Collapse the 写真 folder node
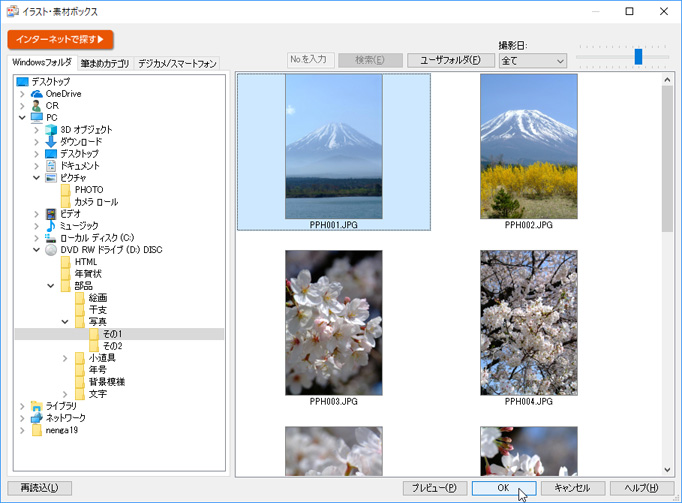The image size is (682, 503). coord(66,322)
